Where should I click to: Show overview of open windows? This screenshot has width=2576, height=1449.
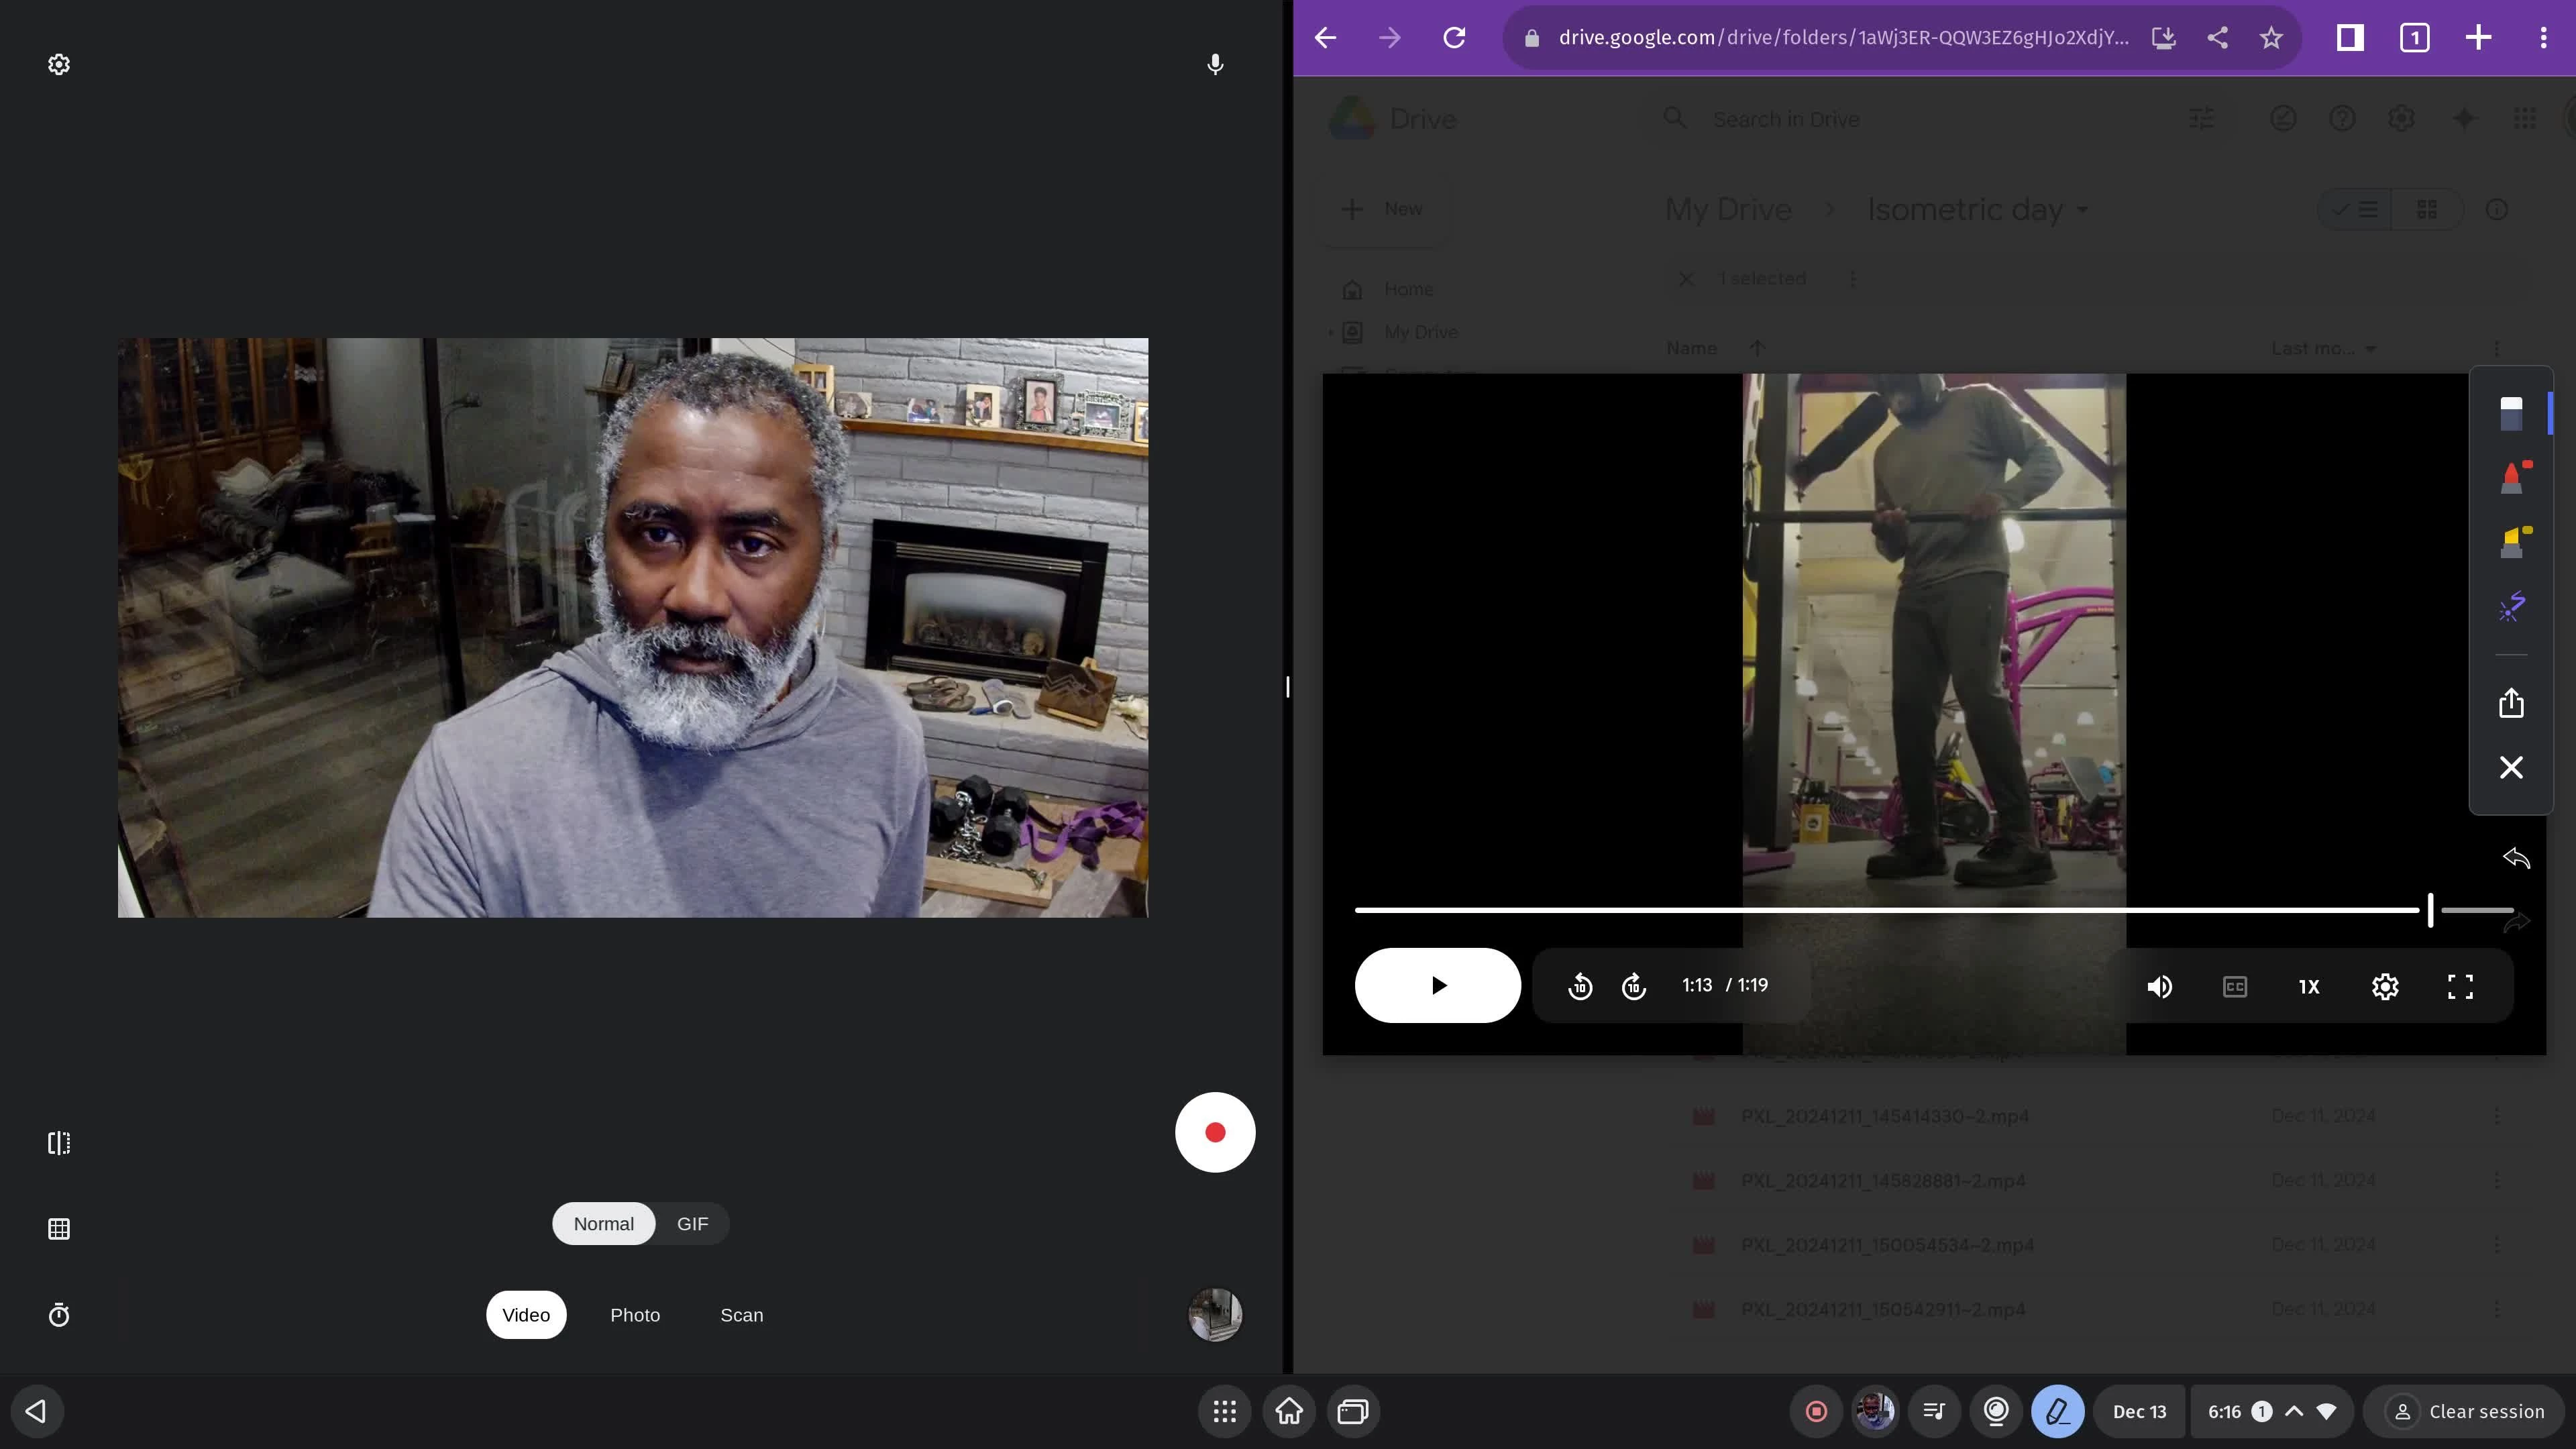(x=1353, y=1411)
